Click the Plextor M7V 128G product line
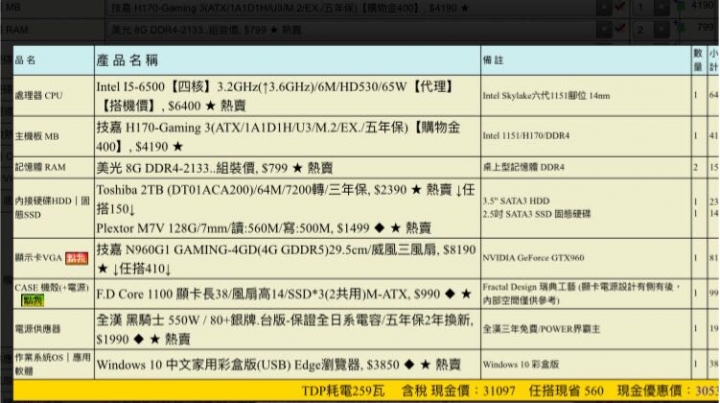Image resolution: width=720 pixels, height=403 pixels. (264, 228)
